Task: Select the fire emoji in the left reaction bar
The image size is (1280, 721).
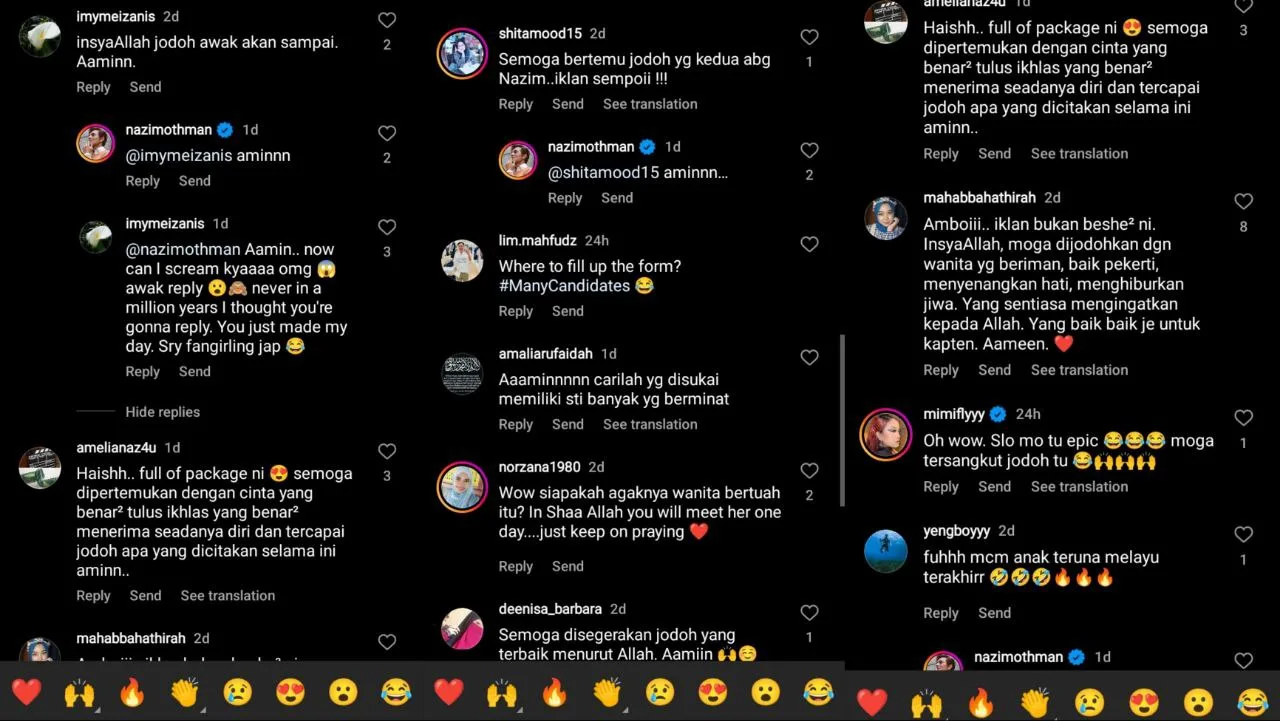Action: click(x=132, y=691)
